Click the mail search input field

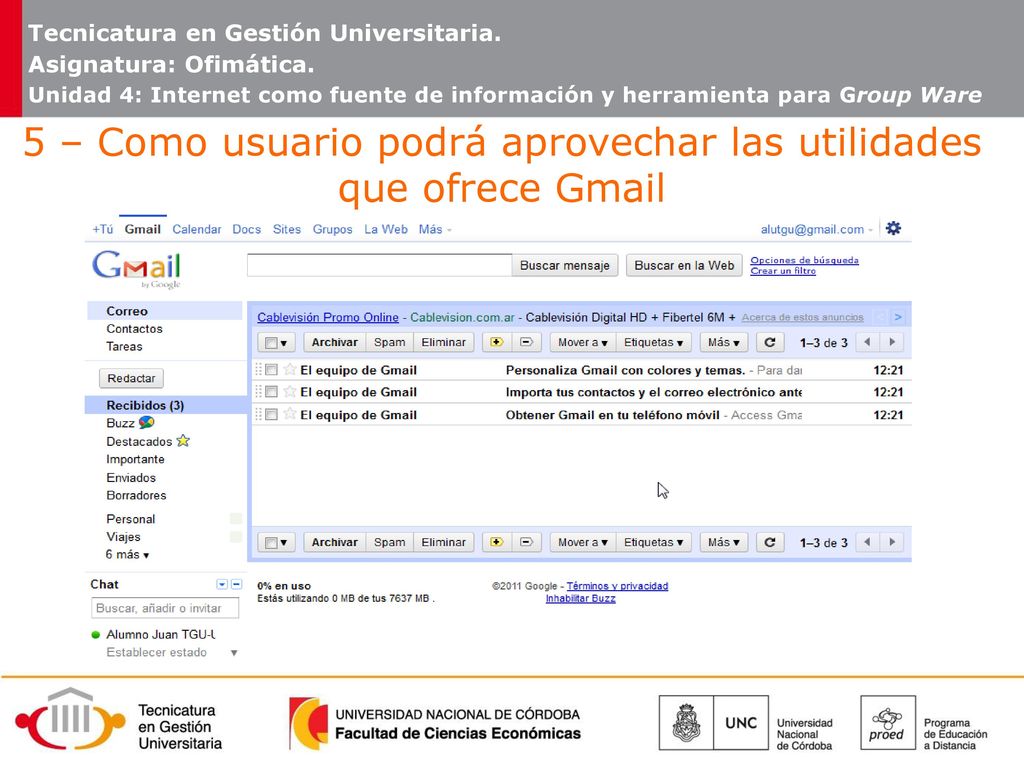point(379,265)
